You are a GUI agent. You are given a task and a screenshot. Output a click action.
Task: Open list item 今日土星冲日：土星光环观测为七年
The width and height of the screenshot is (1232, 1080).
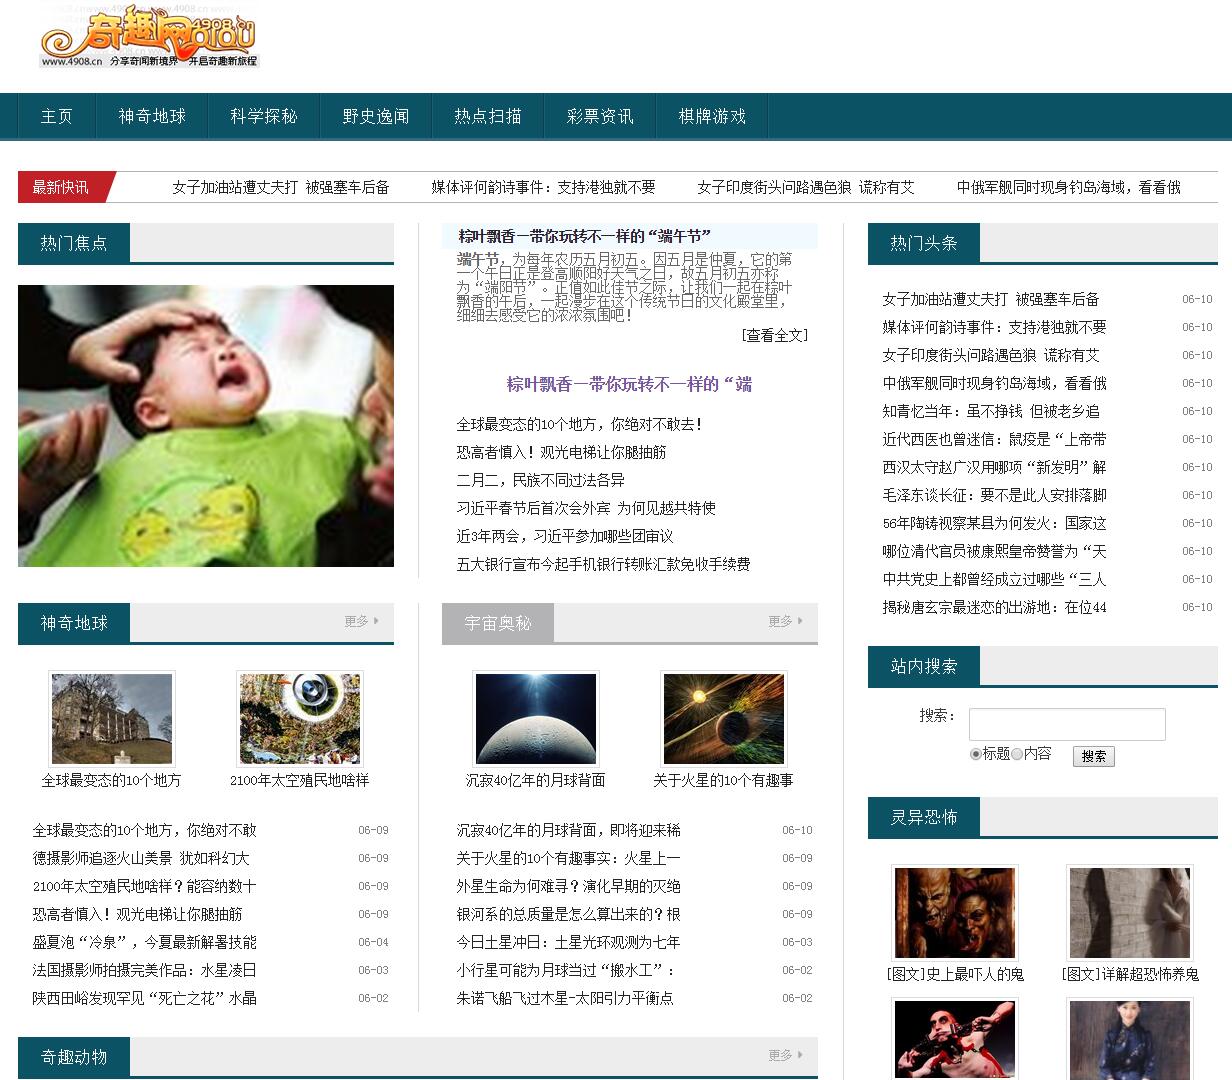point(568,942)
